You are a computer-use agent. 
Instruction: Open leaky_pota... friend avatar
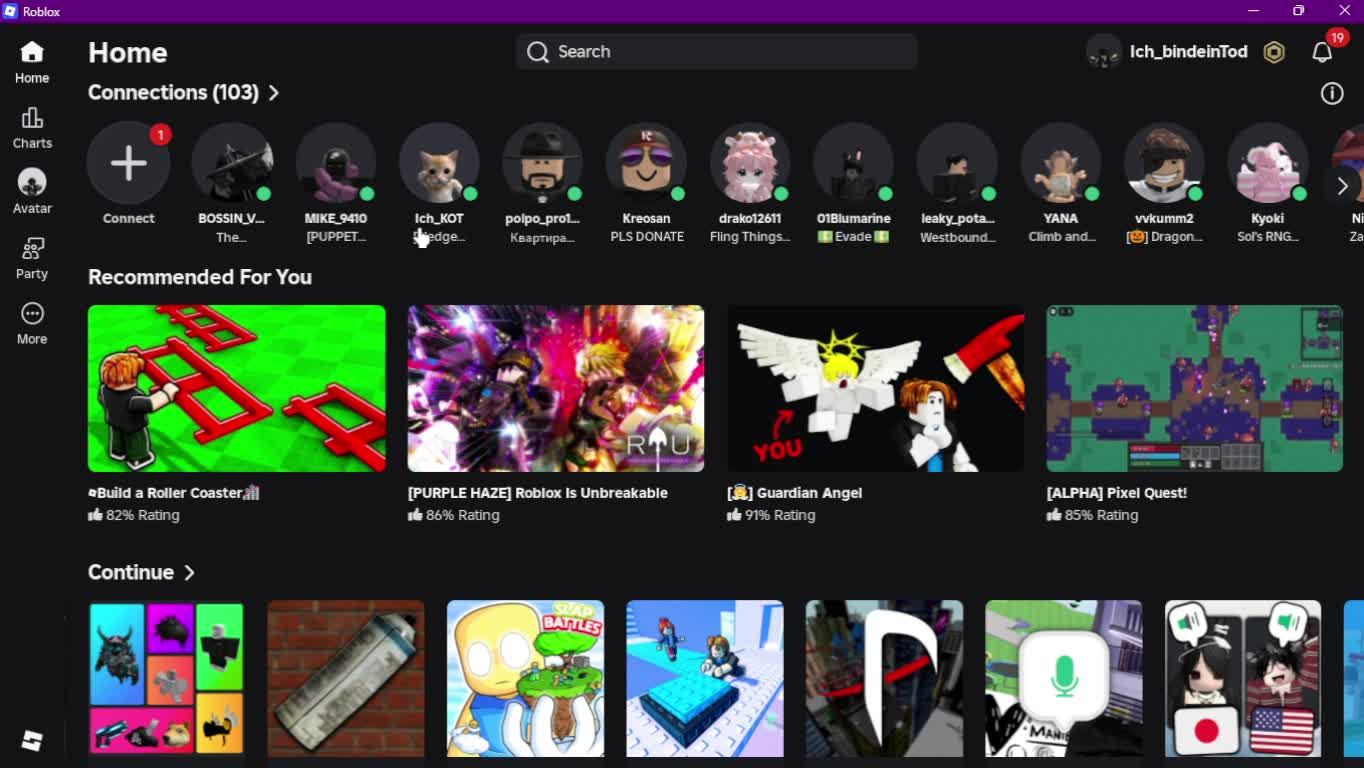(x=957, y=163)
